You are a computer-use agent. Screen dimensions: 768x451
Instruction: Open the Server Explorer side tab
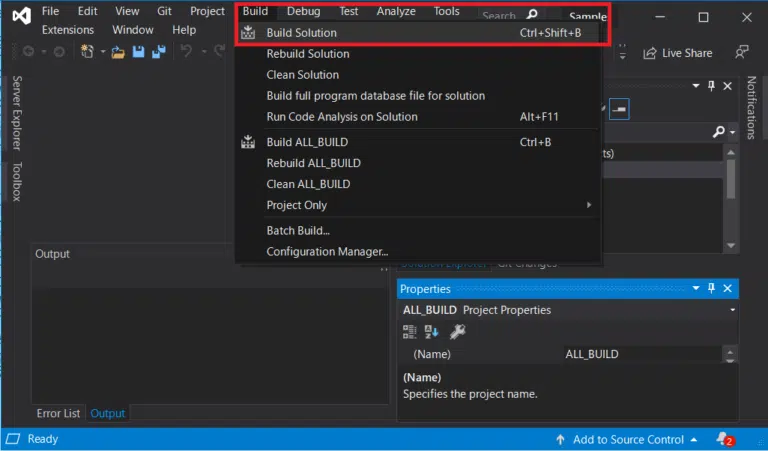16,113
